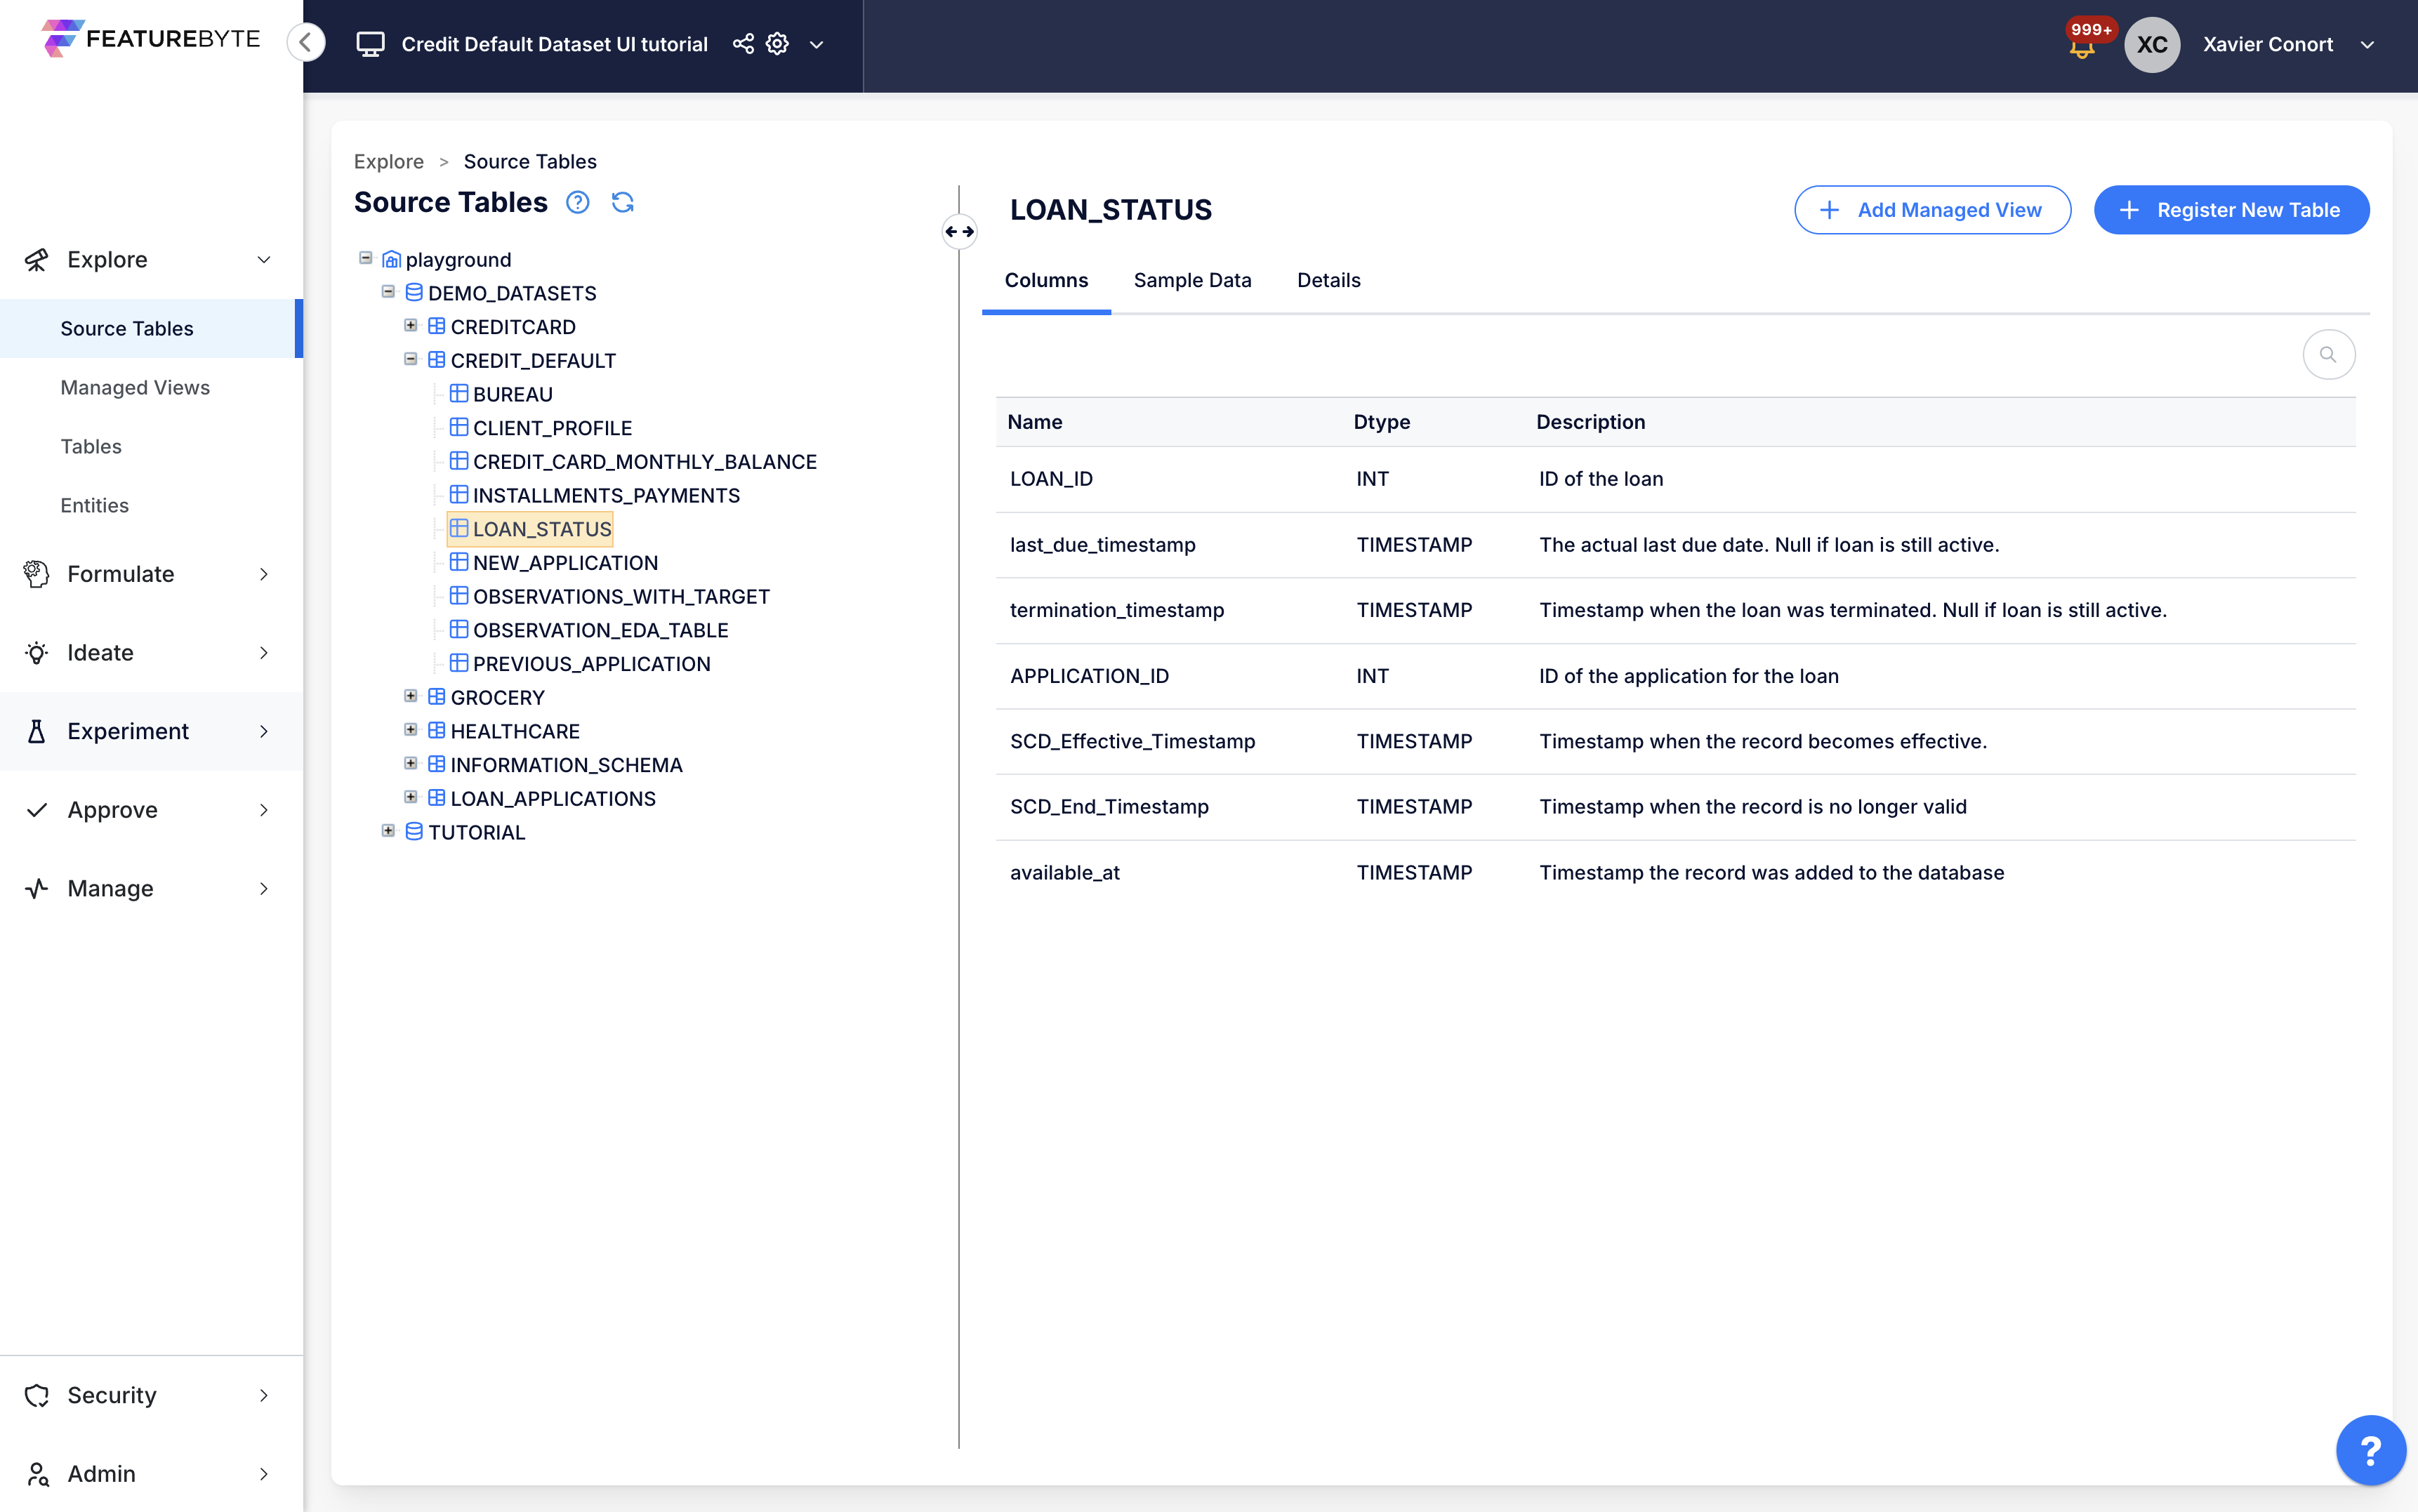Collapse the sidebar with the arrow button
Screen dimensions: 2418x1512
point(306,42)
